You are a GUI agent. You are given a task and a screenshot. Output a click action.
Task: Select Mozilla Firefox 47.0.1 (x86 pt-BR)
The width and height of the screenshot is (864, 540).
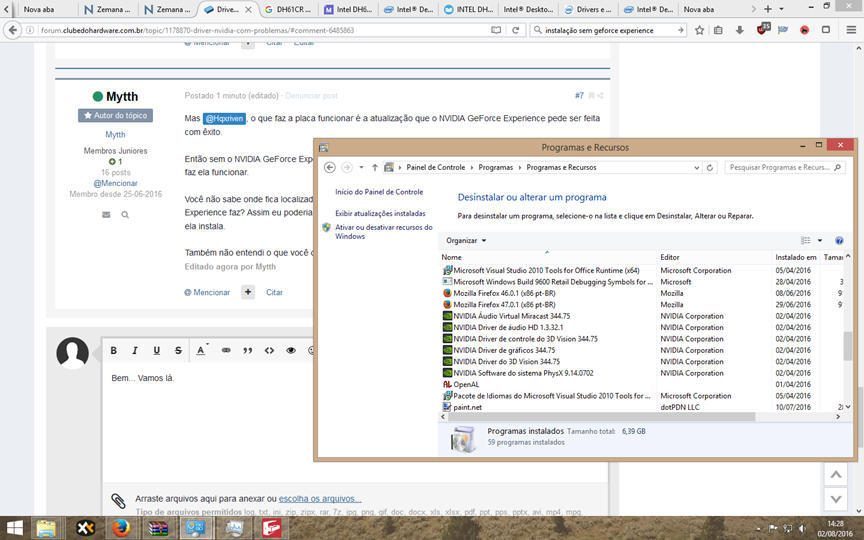click(x=642, y=305)
